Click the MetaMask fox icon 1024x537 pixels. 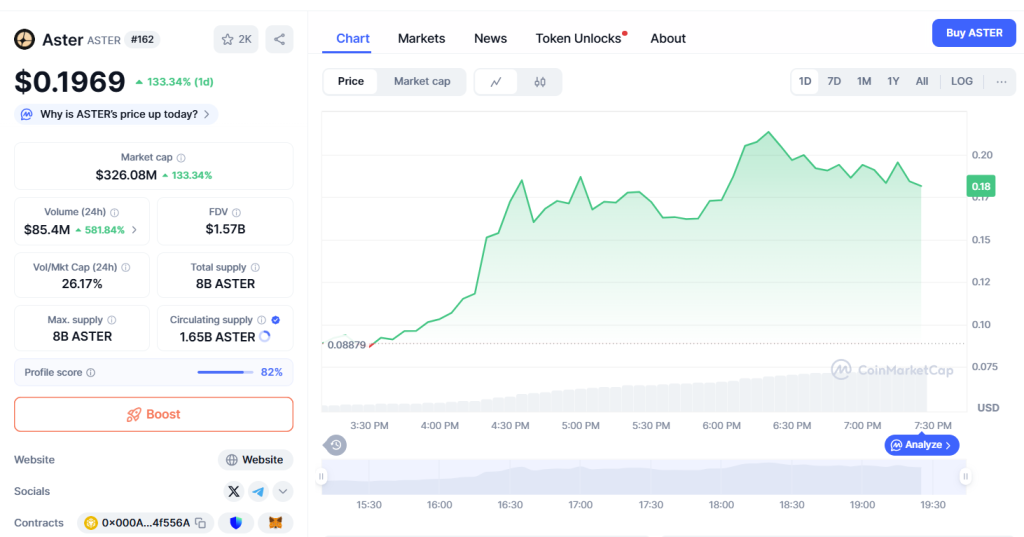point(275,523)
